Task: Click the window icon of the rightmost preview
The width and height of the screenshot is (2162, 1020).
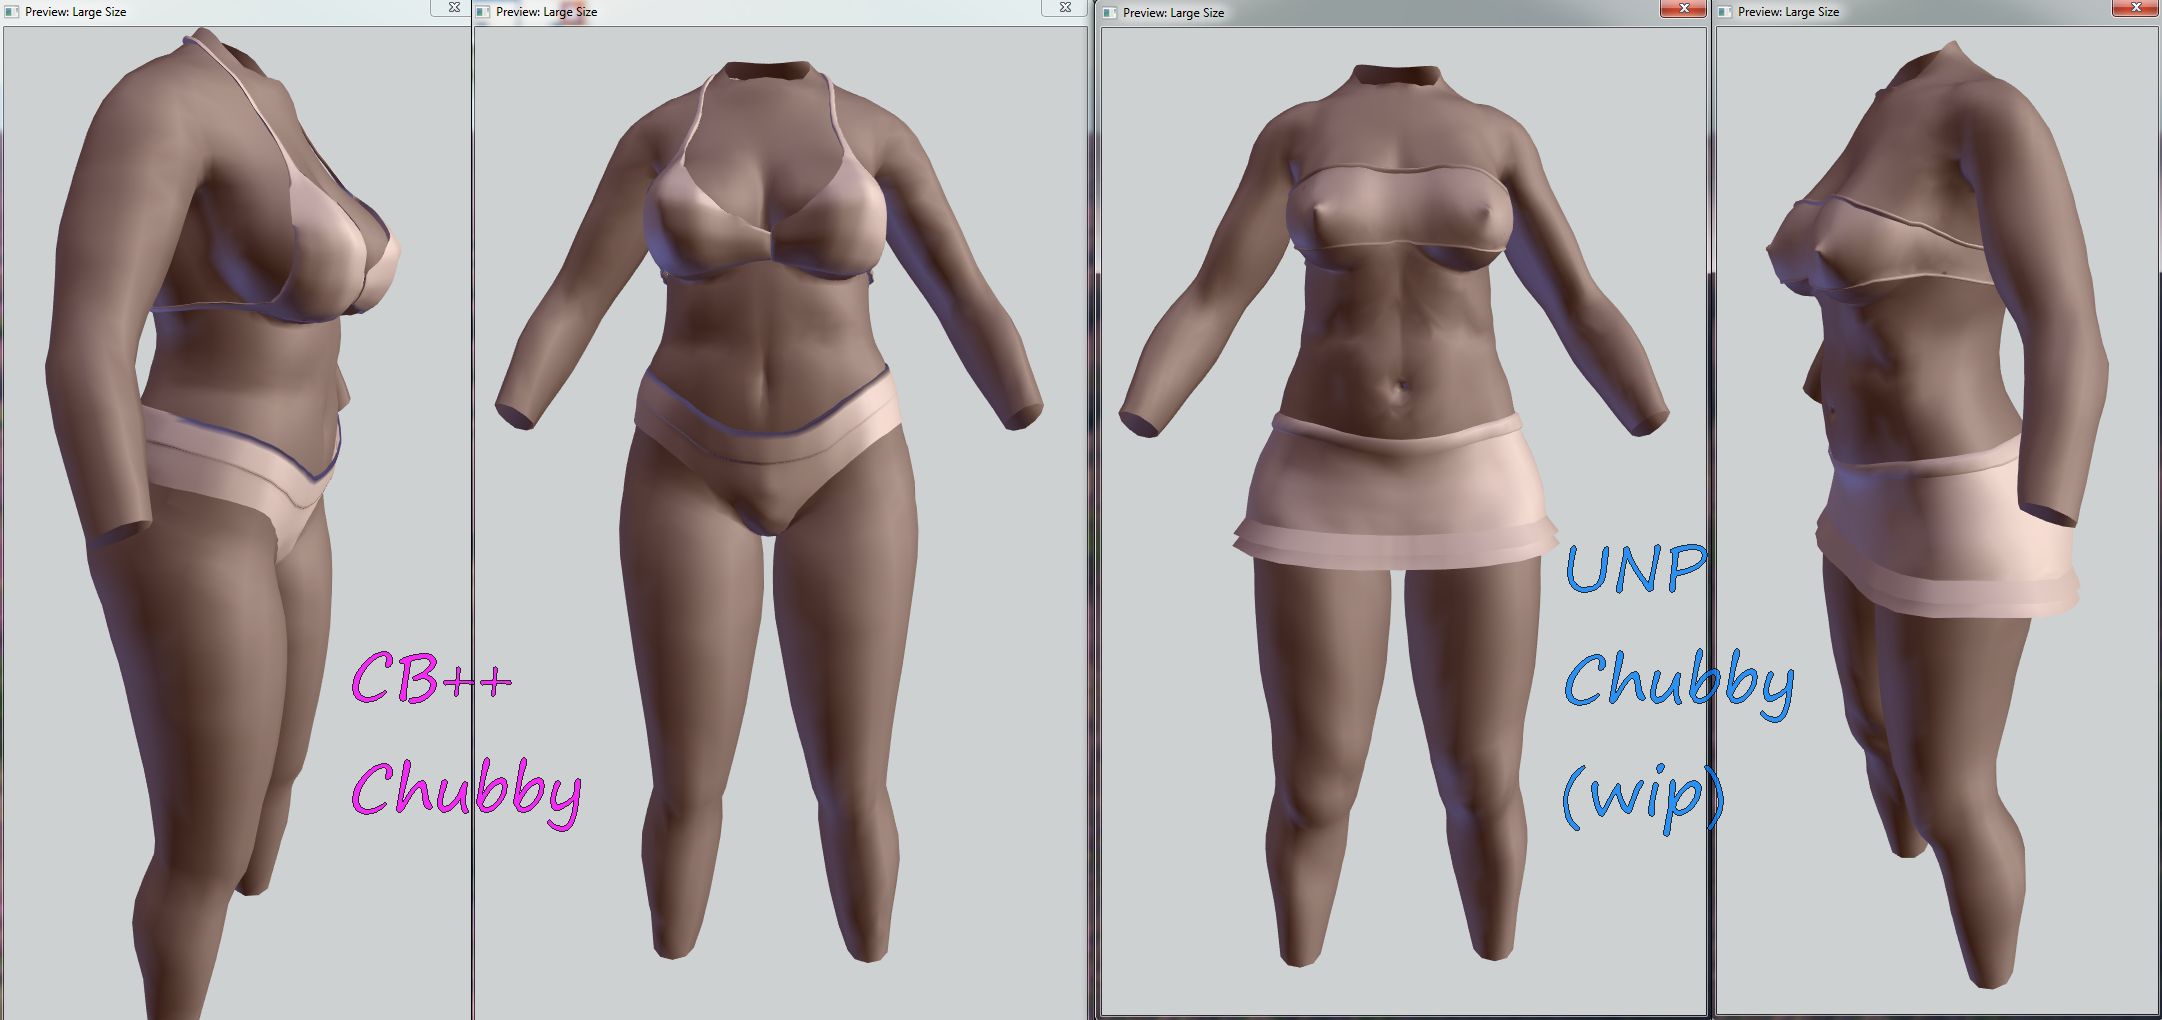Action: [1725, 12]
